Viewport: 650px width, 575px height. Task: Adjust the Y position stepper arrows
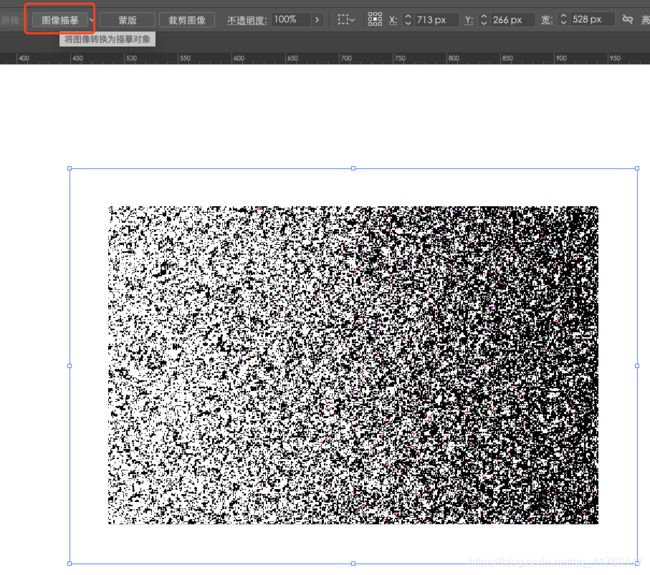[x=484, y=19]
